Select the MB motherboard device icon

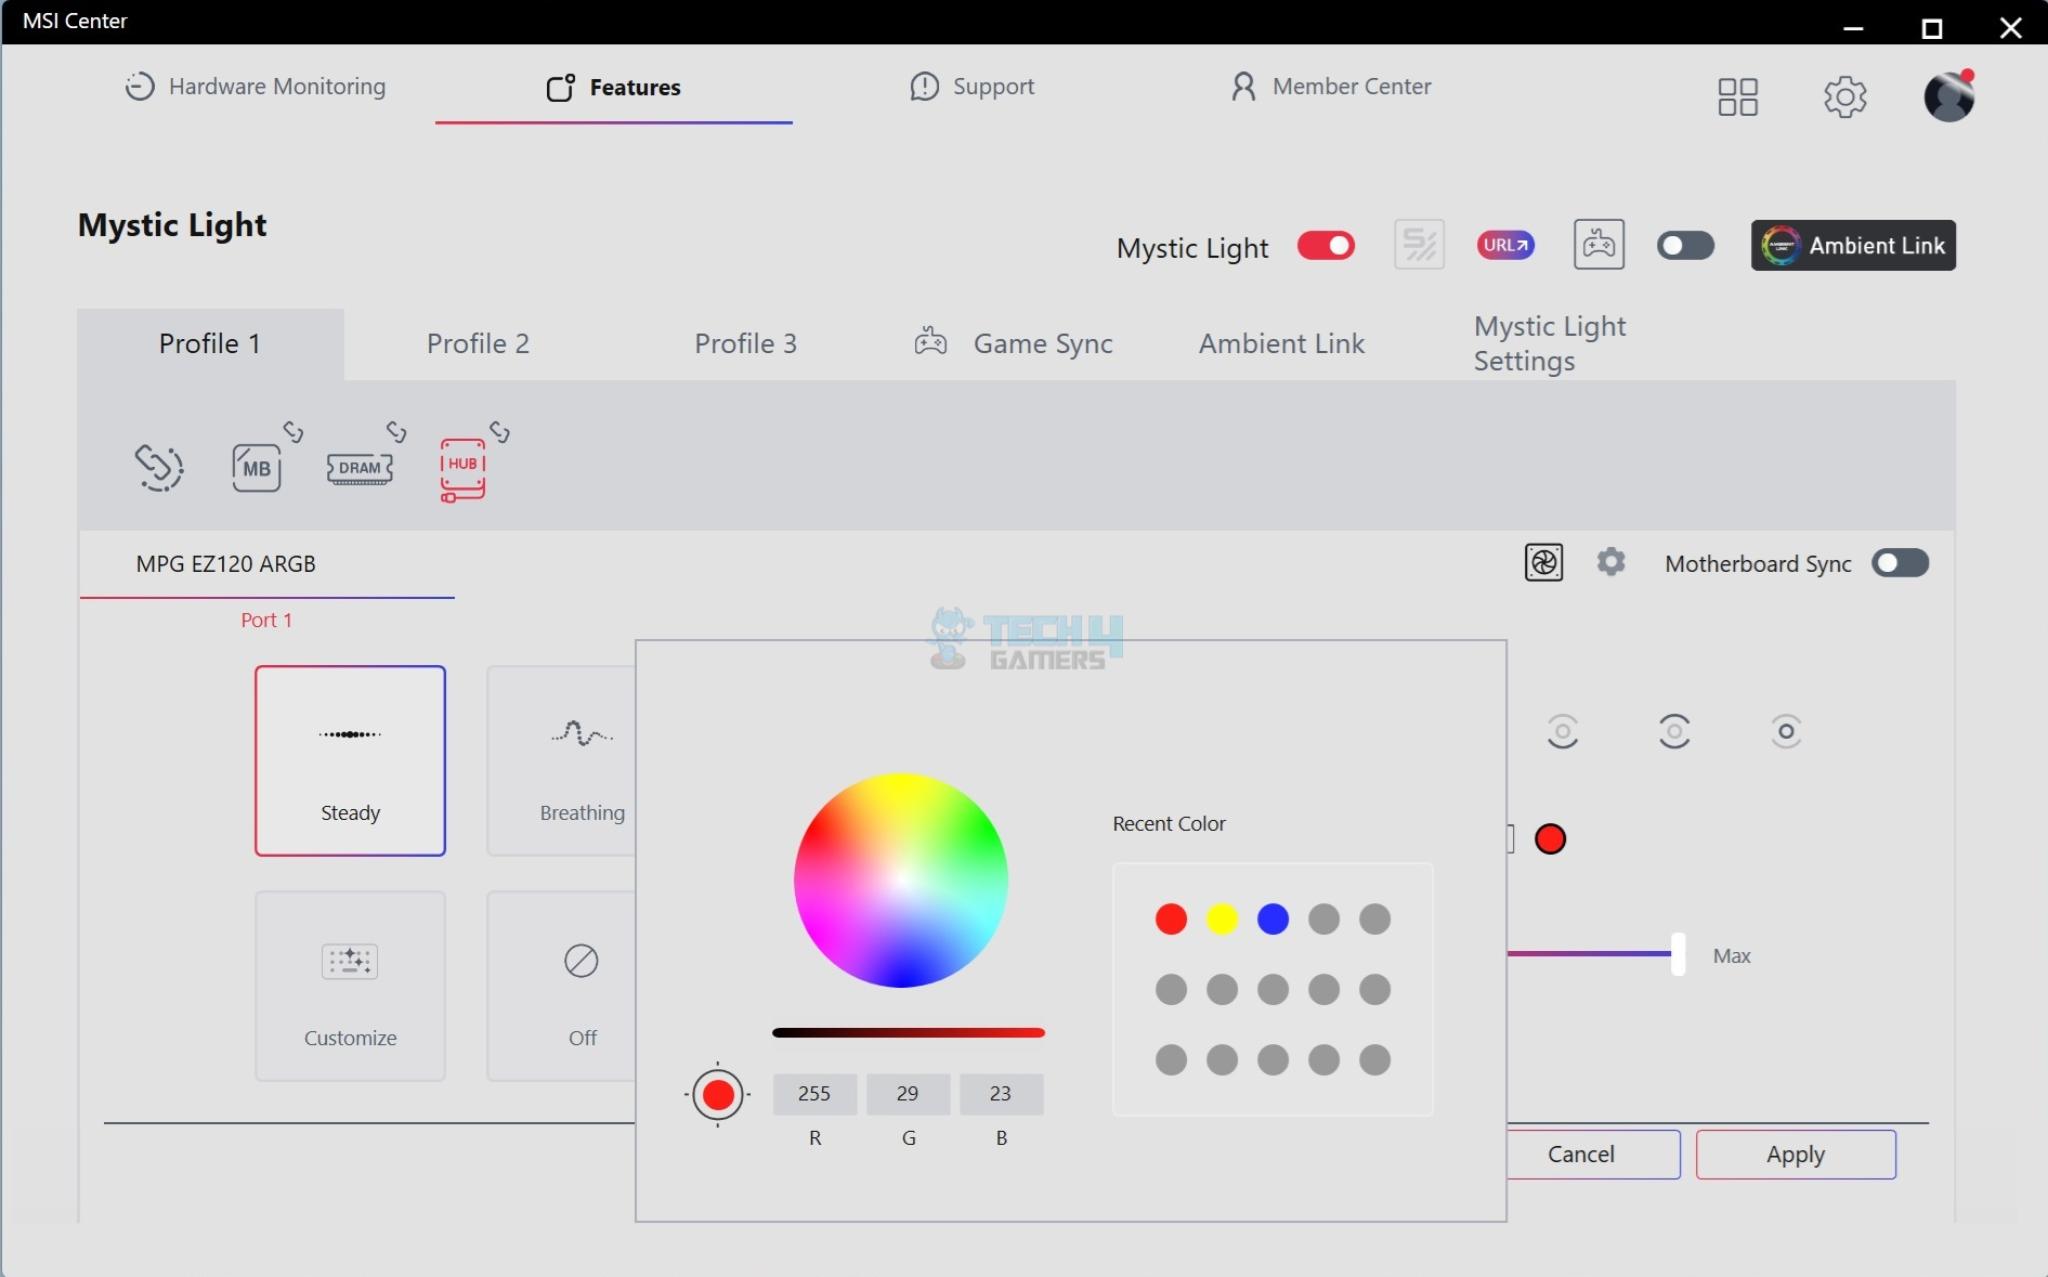(256, 467)
